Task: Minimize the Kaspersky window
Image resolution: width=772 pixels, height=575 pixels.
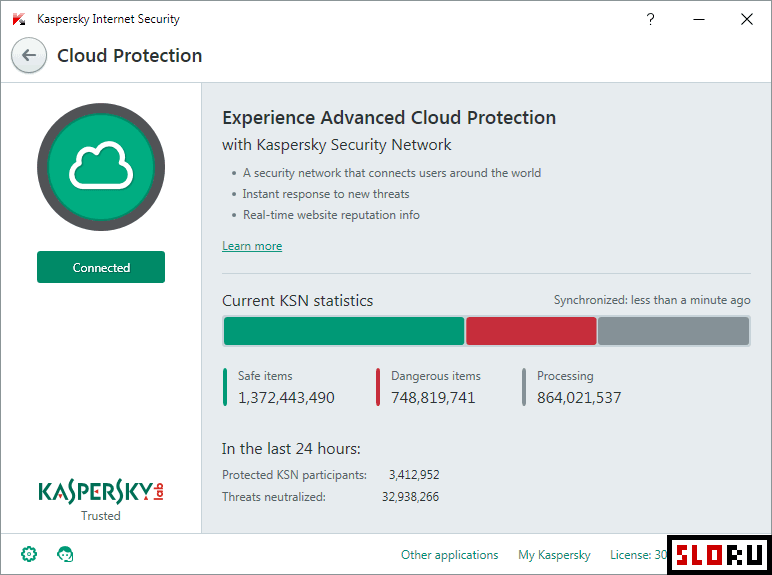Action: [699, 19]
